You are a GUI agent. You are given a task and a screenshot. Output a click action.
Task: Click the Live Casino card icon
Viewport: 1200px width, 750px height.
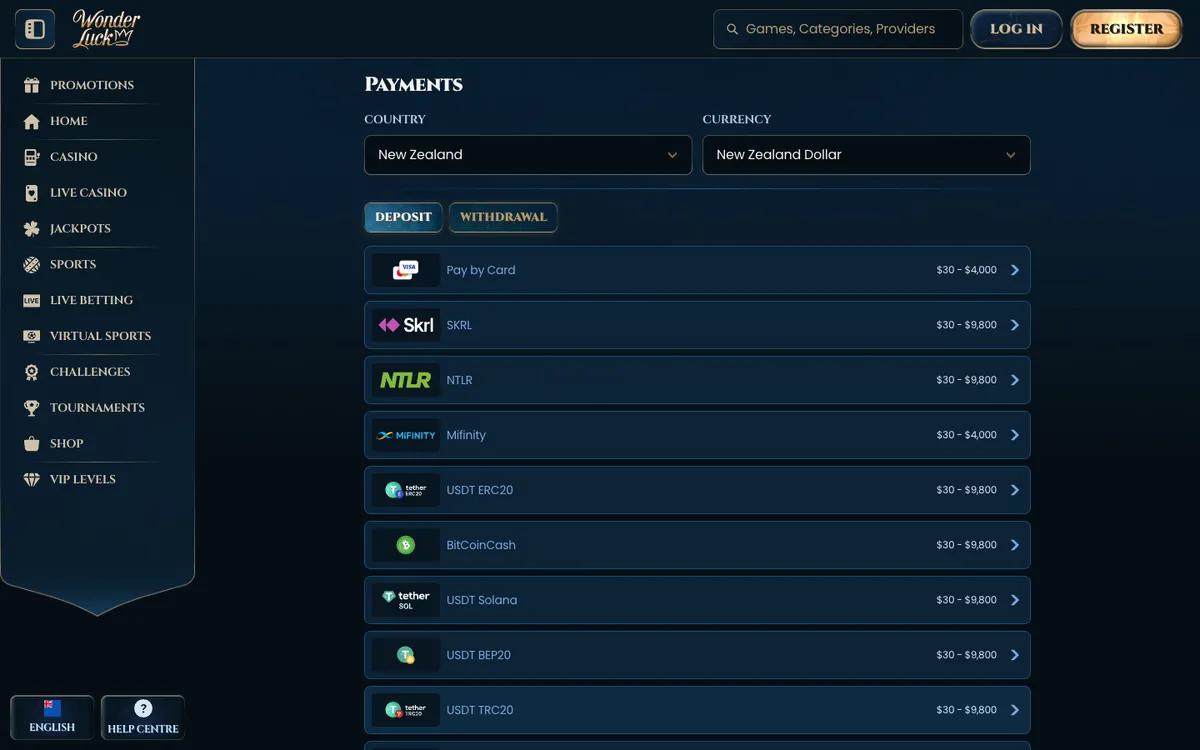point(32,193)
